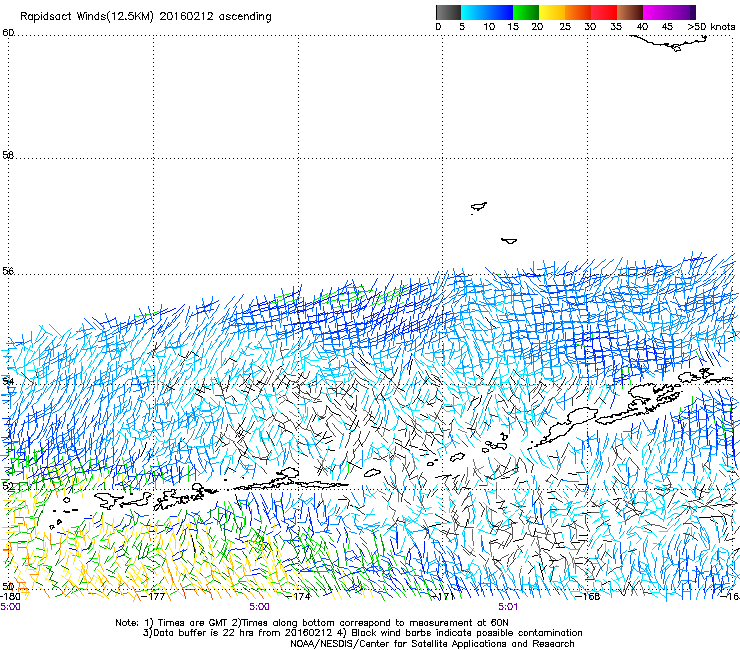Click the red 30-35 knots legend segment
This screenshot has width=740, height=650.
pos(604,12)
